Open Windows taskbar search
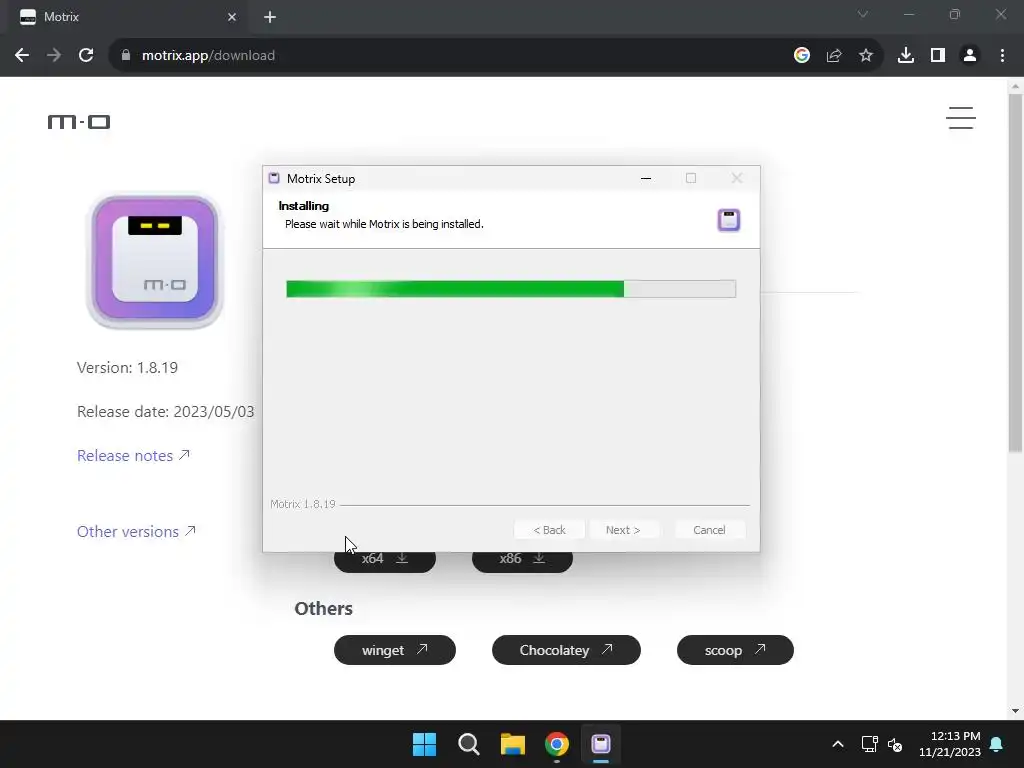Screen dimensions: 1024x768 point(468,744)
